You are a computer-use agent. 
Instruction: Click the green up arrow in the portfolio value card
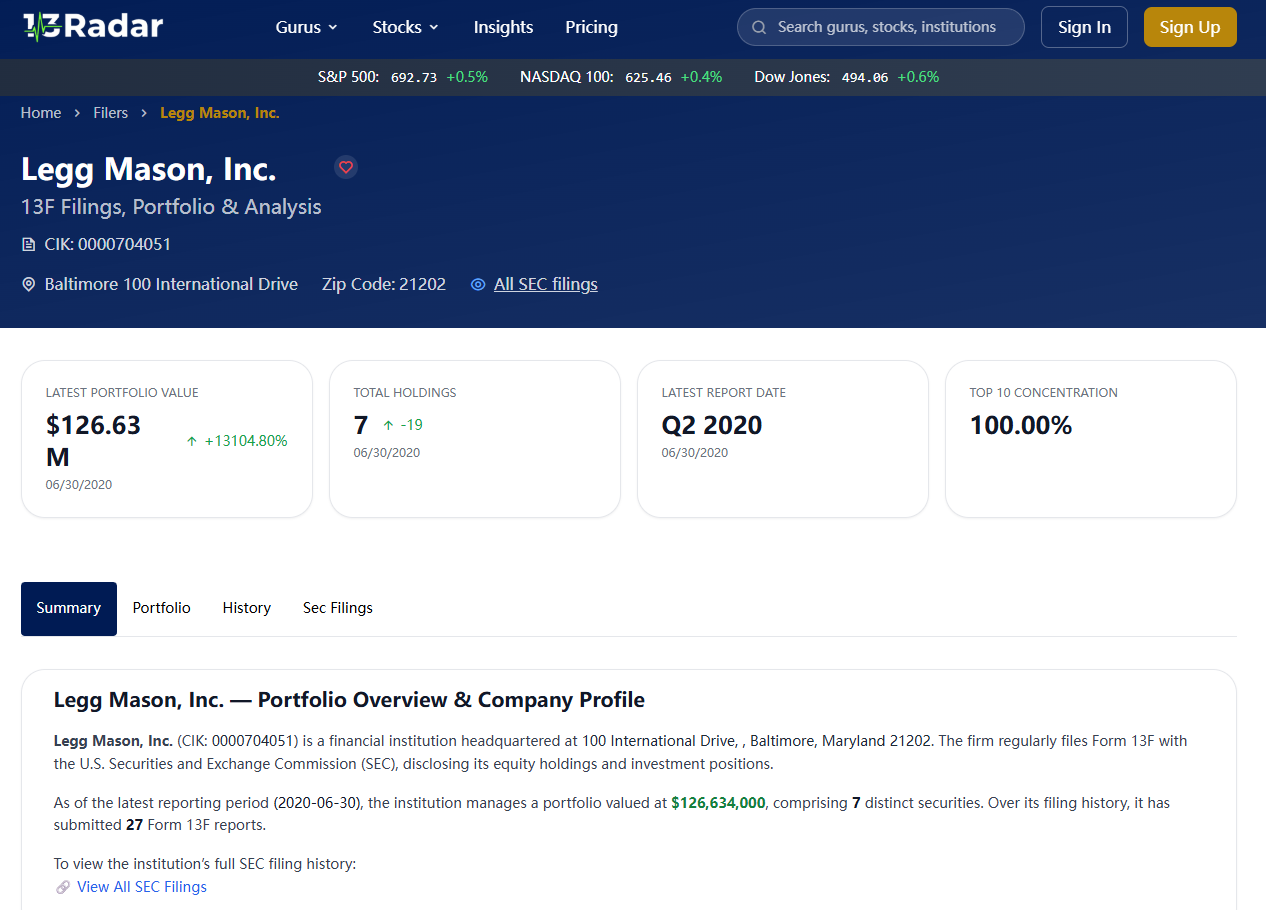pyautogui.click(x=192, y=441)
